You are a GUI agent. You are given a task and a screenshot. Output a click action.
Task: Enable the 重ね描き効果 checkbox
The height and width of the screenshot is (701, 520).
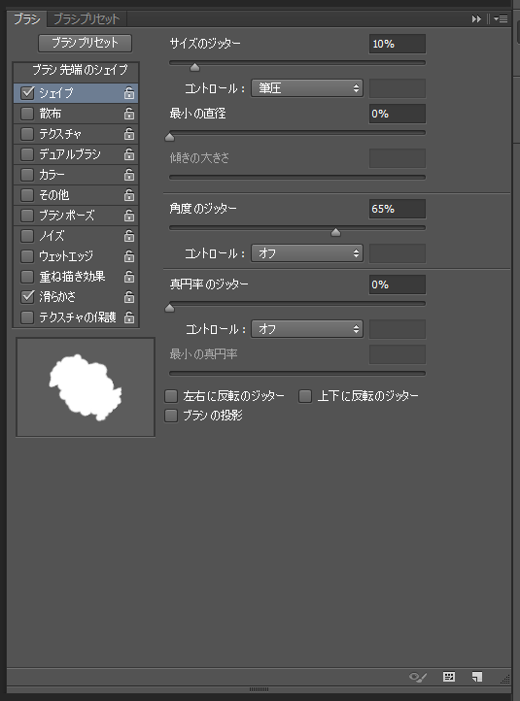click(x=27, y=277)
